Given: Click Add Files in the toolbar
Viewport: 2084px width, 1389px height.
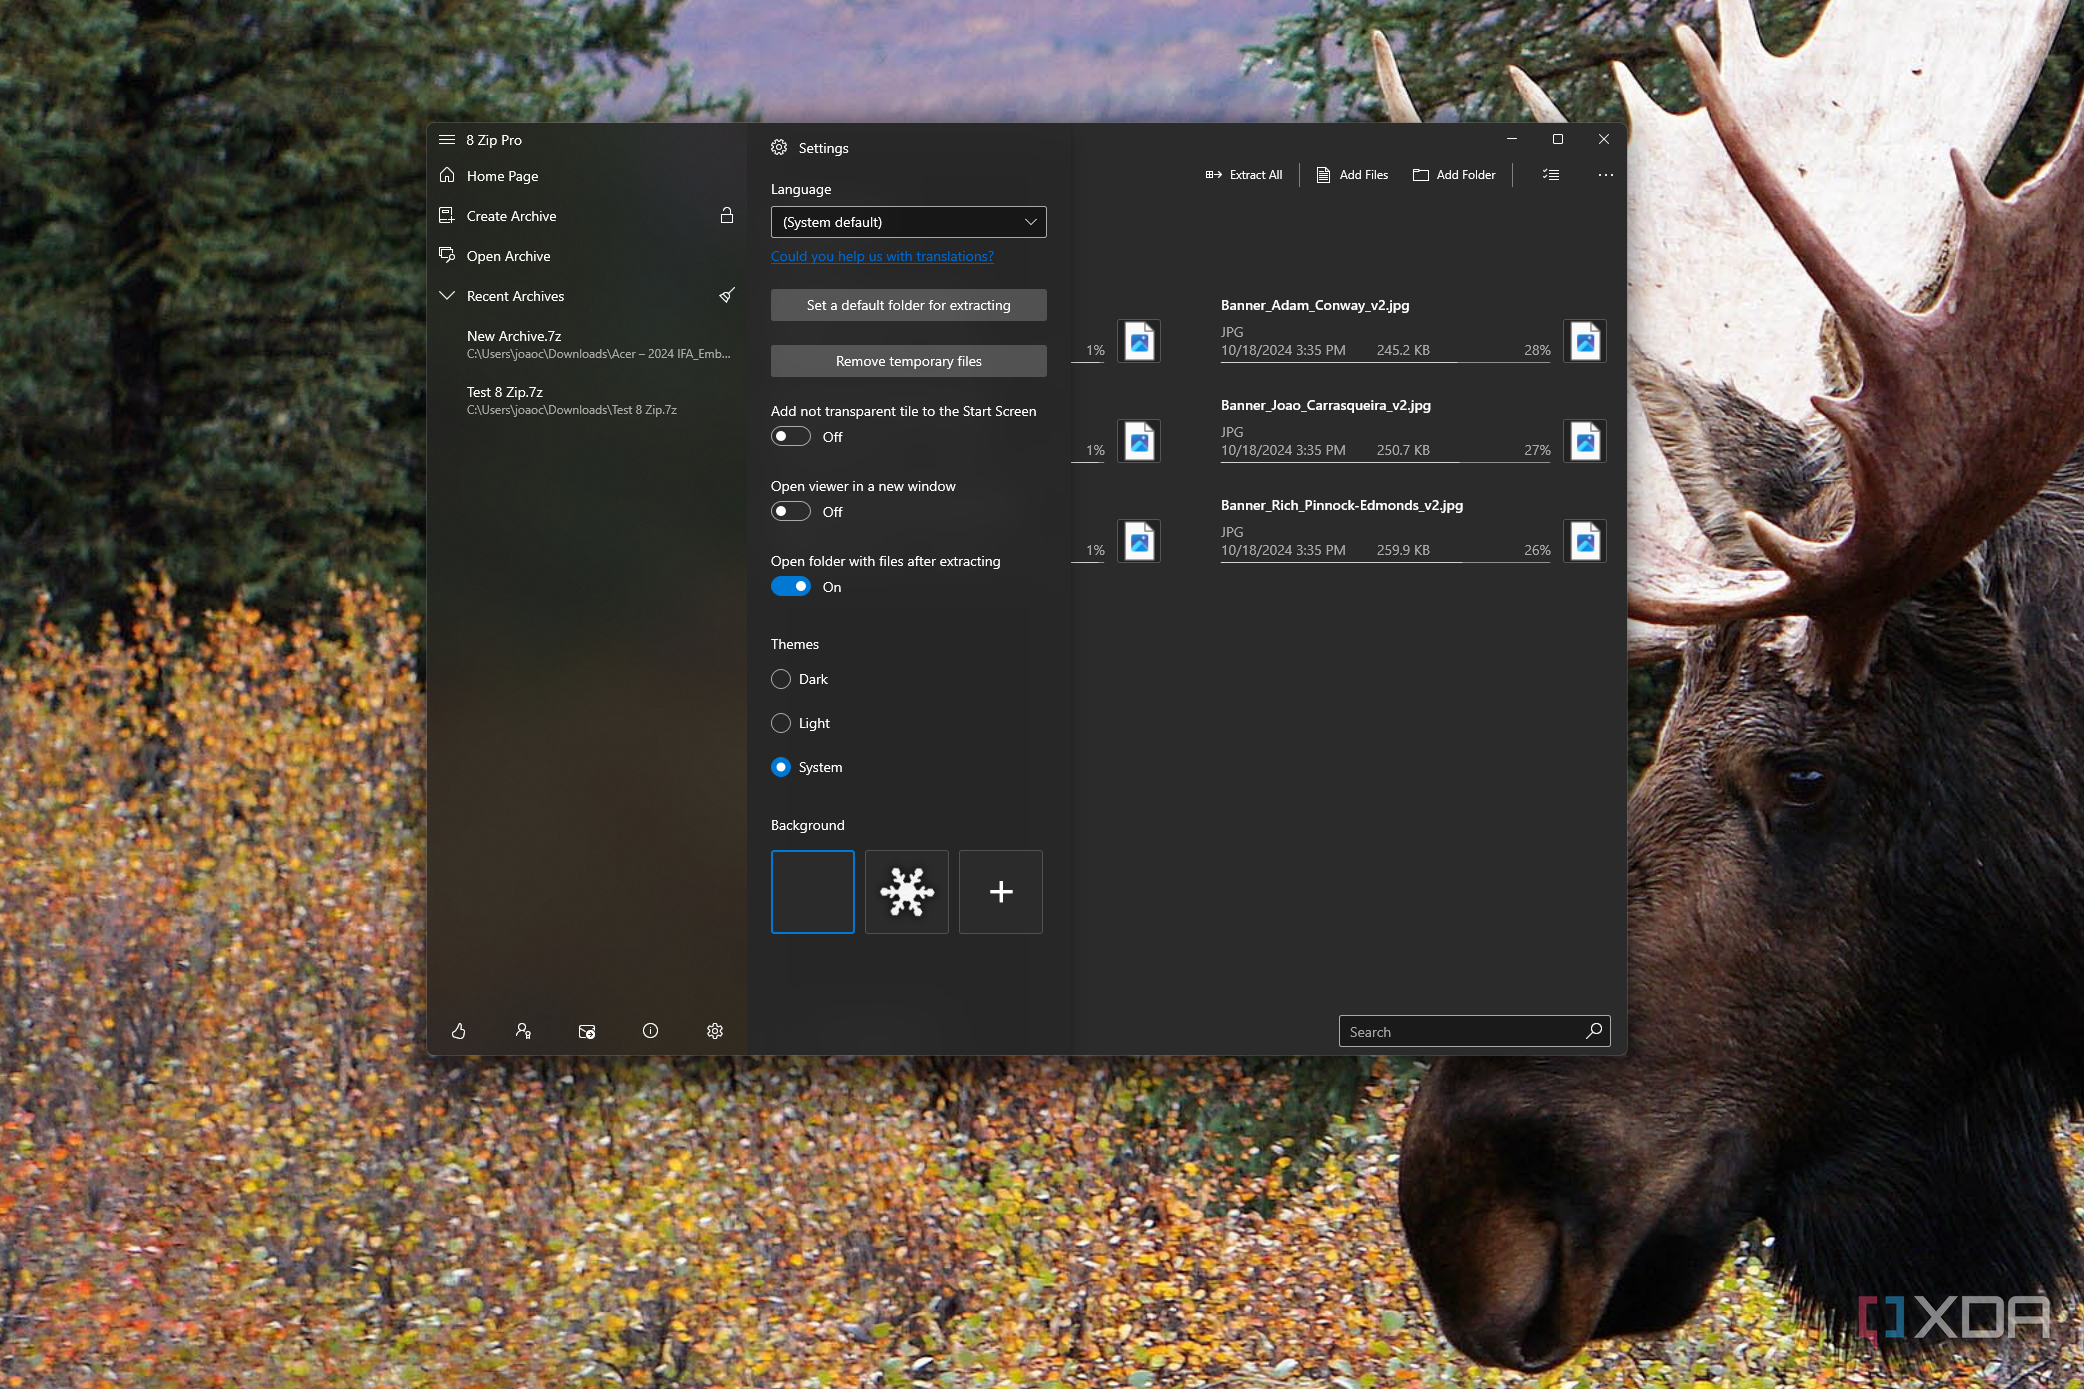Looking at the screenshot, I should click(x=1352, y=175).
